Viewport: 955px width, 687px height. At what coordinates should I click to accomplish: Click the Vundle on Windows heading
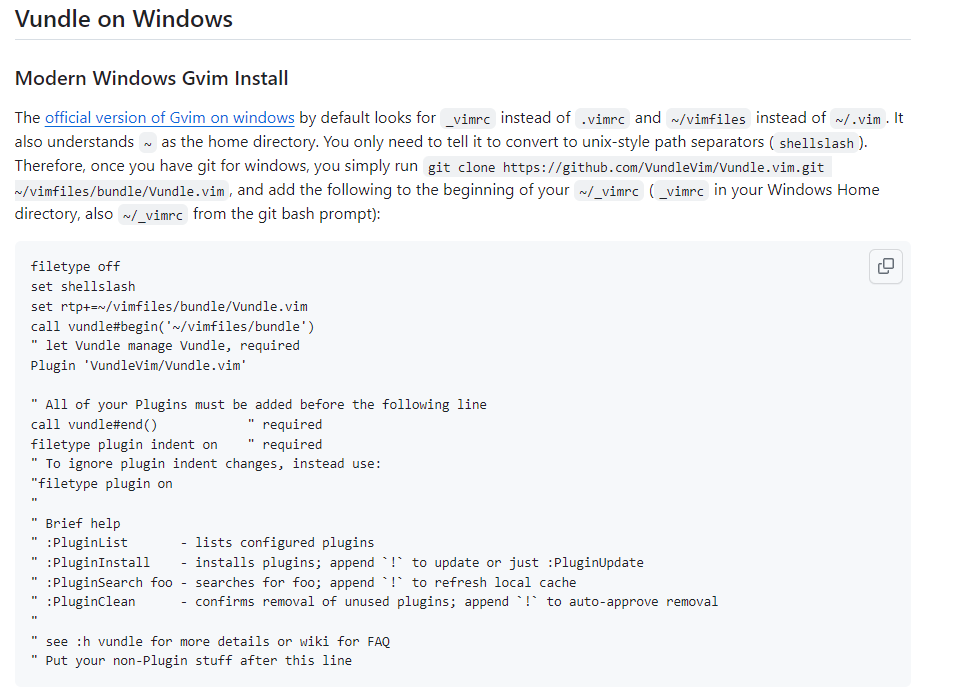pos(124,19)
